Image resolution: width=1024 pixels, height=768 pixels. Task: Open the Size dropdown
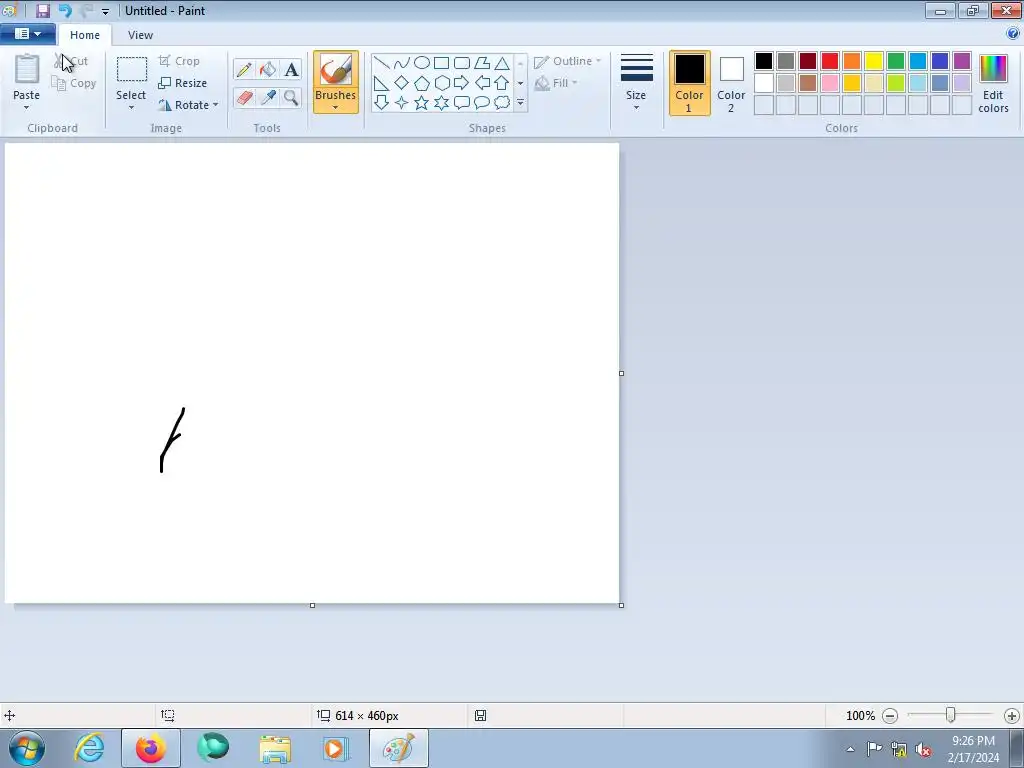[636, 83]
